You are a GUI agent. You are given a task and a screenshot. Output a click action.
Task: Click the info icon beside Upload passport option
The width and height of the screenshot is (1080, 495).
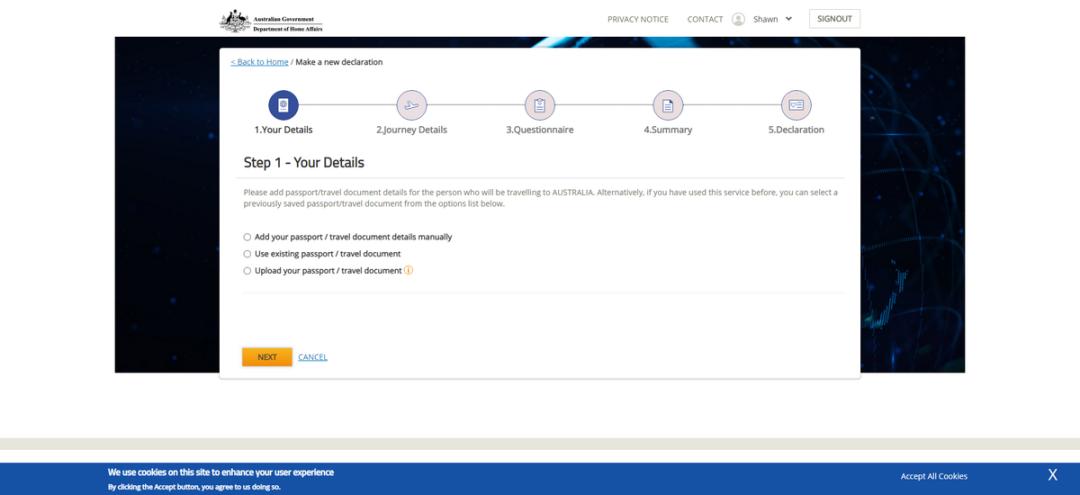pos(408,270)
